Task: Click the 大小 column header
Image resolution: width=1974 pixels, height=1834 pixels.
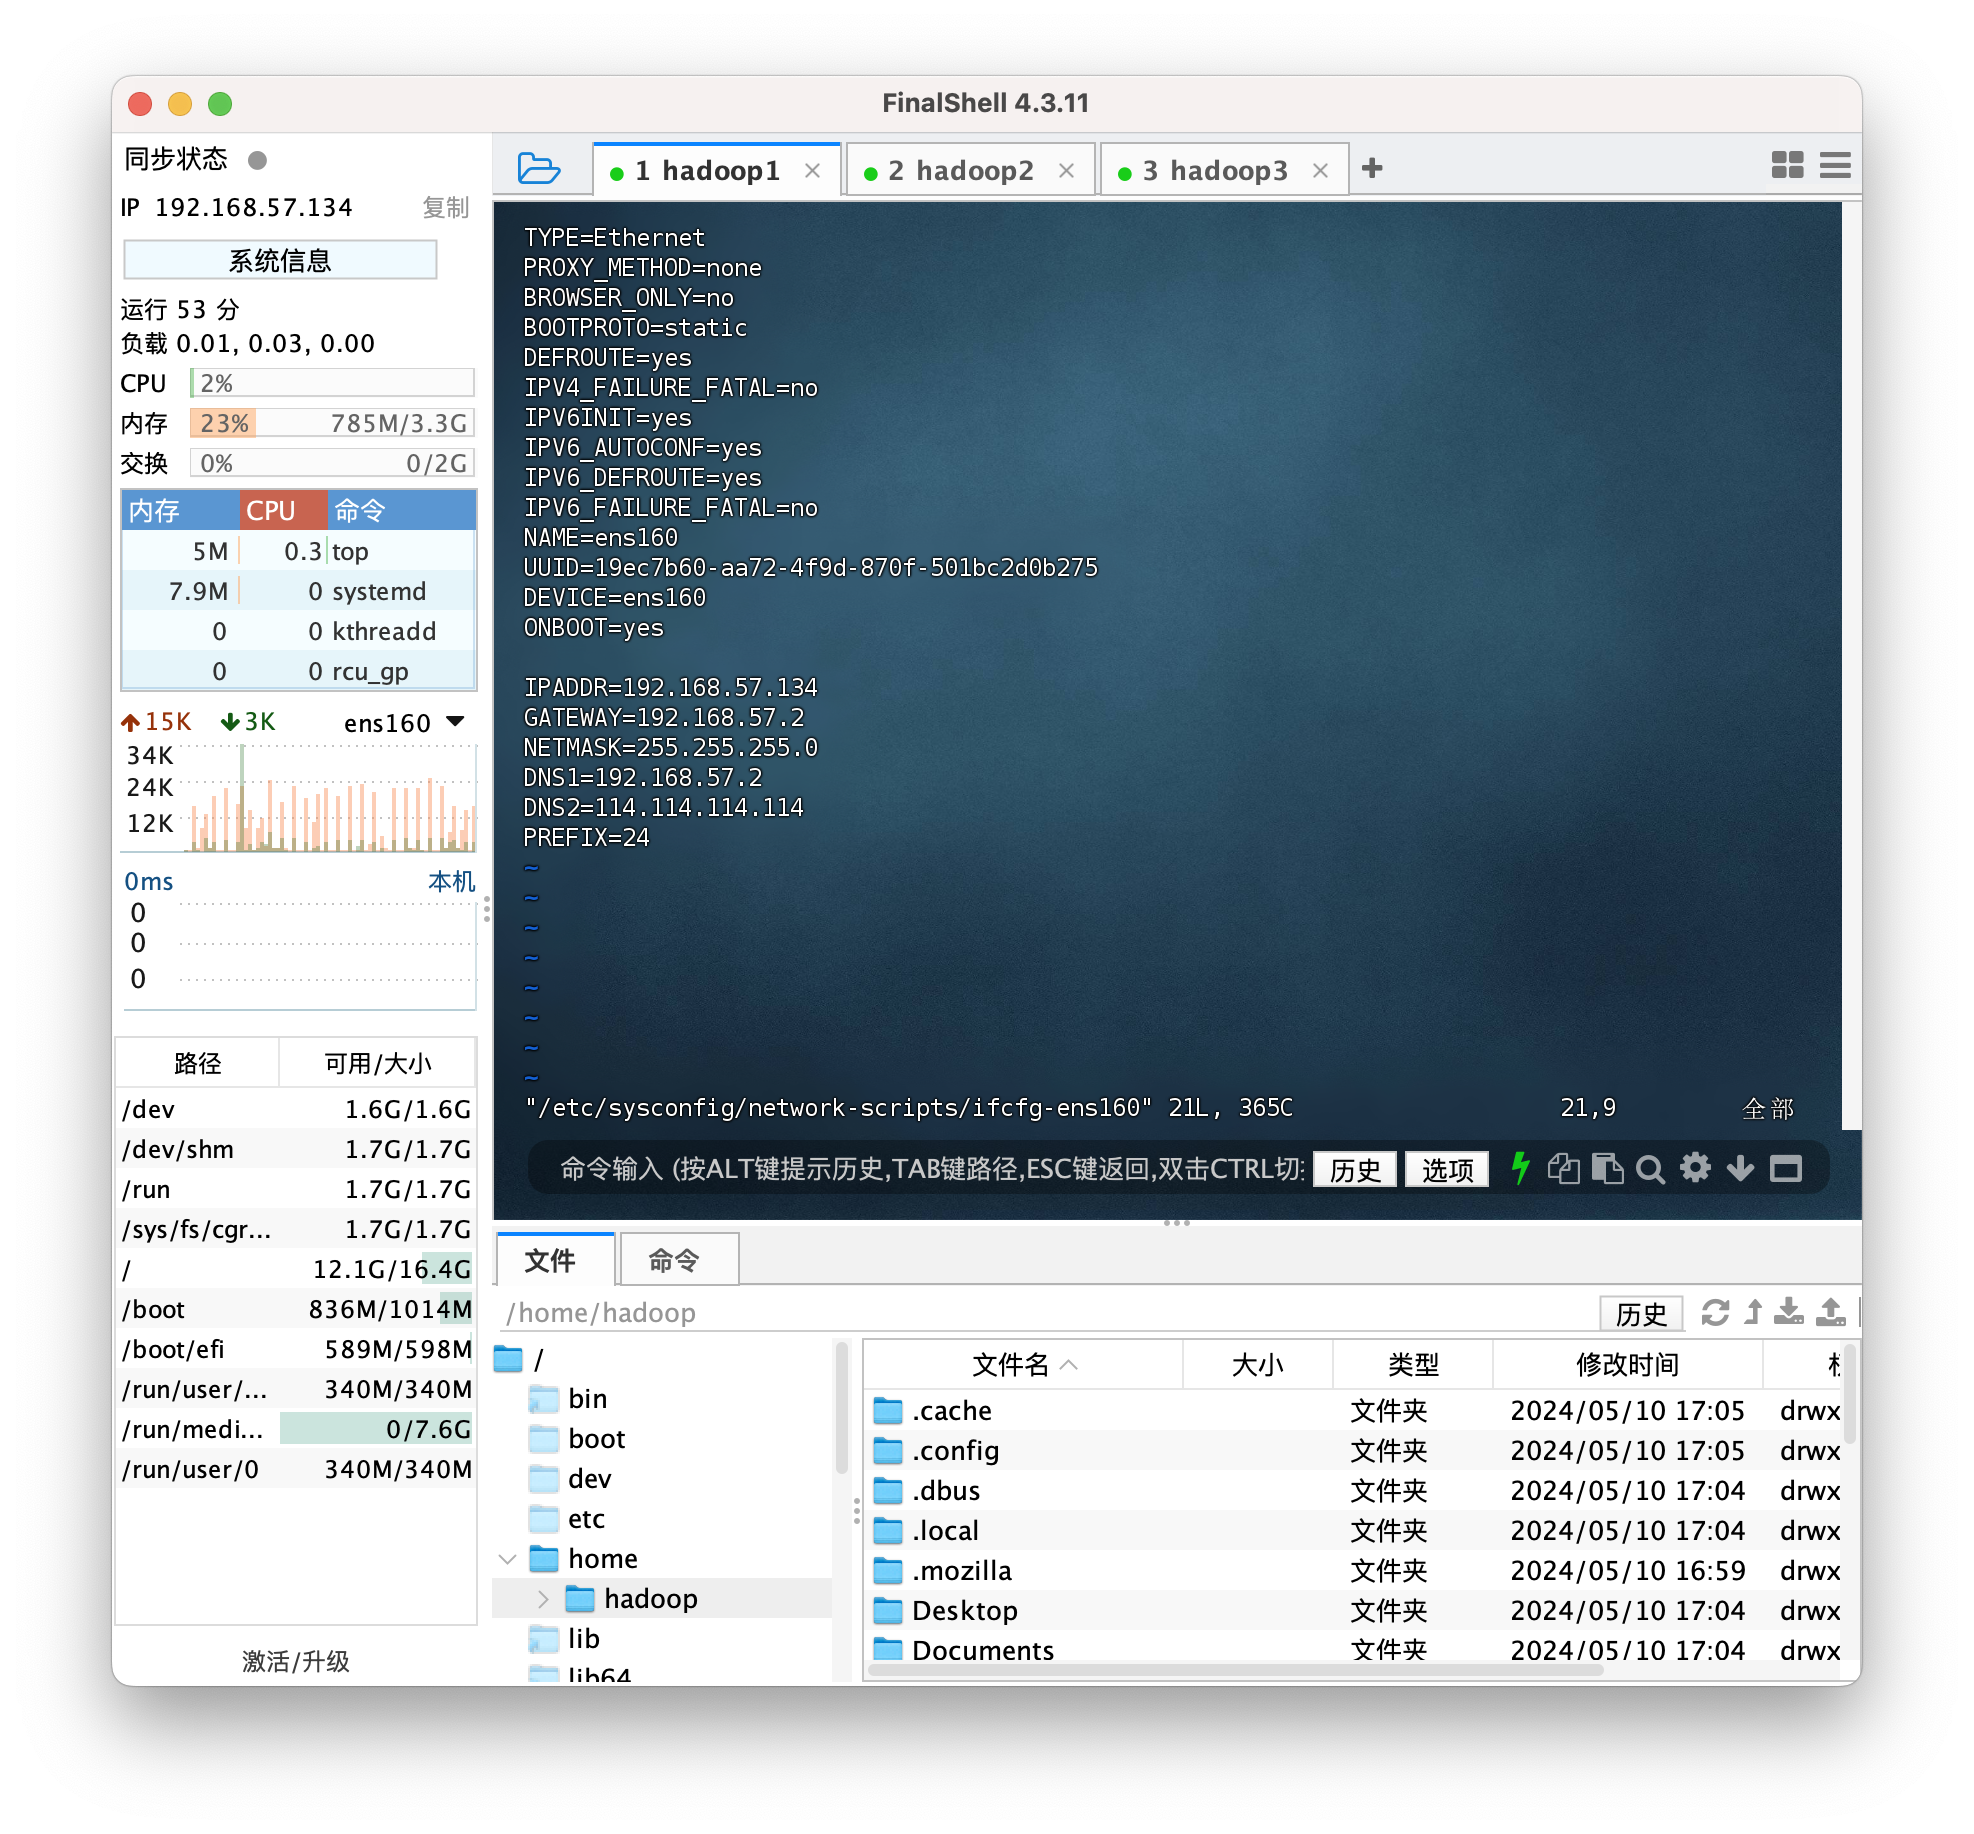Action: point(1257,1365)
